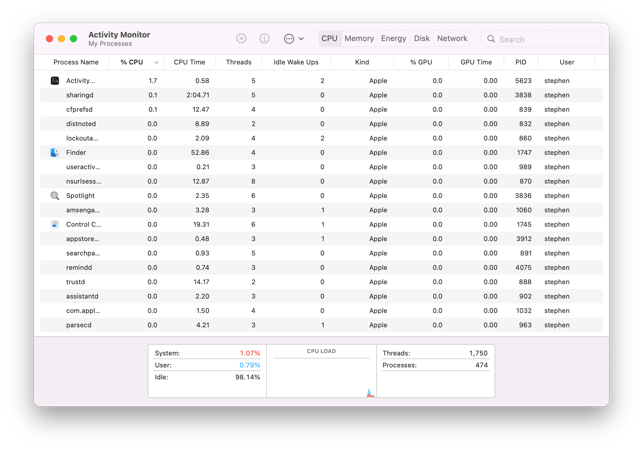This screenshot has width=643, height=451.
Task: Switch to the Disk tab
Action: pos(422,39)
